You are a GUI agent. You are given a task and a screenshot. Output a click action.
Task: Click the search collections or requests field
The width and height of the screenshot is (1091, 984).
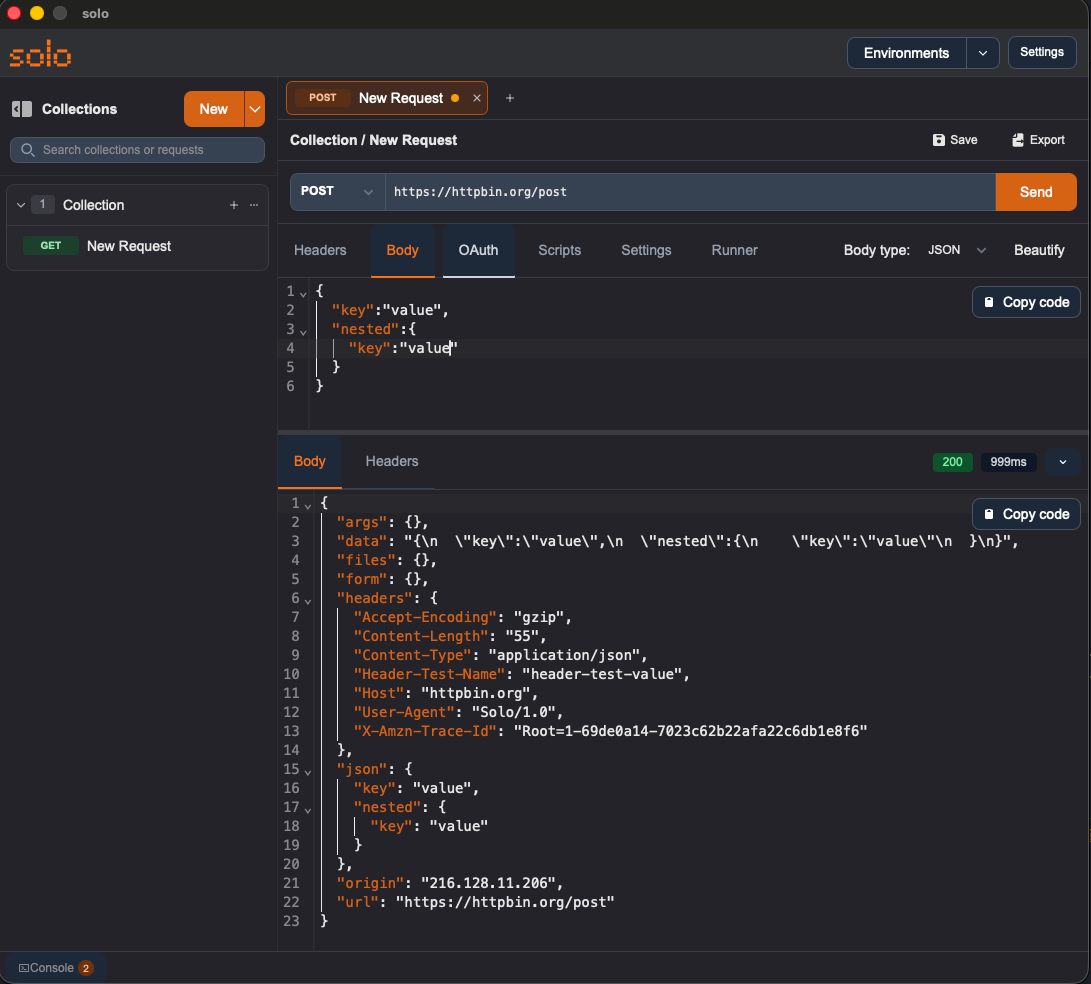[137, 149]
